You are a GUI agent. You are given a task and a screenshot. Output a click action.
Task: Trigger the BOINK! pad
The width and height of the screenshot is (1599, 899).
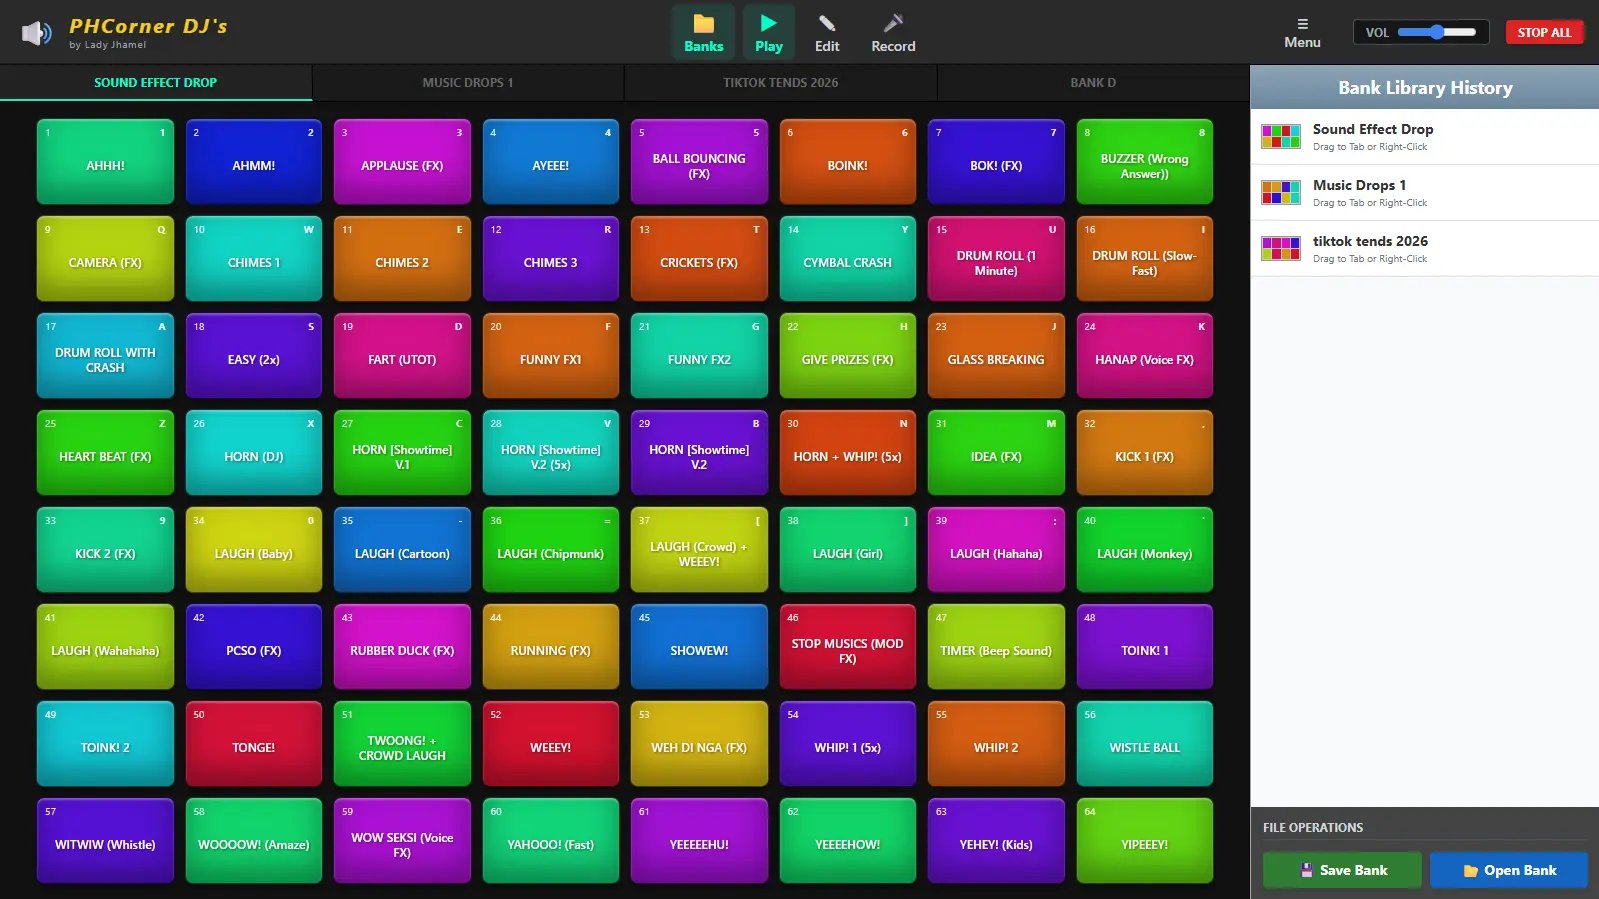pyautogui.click(x=848, y=162)
